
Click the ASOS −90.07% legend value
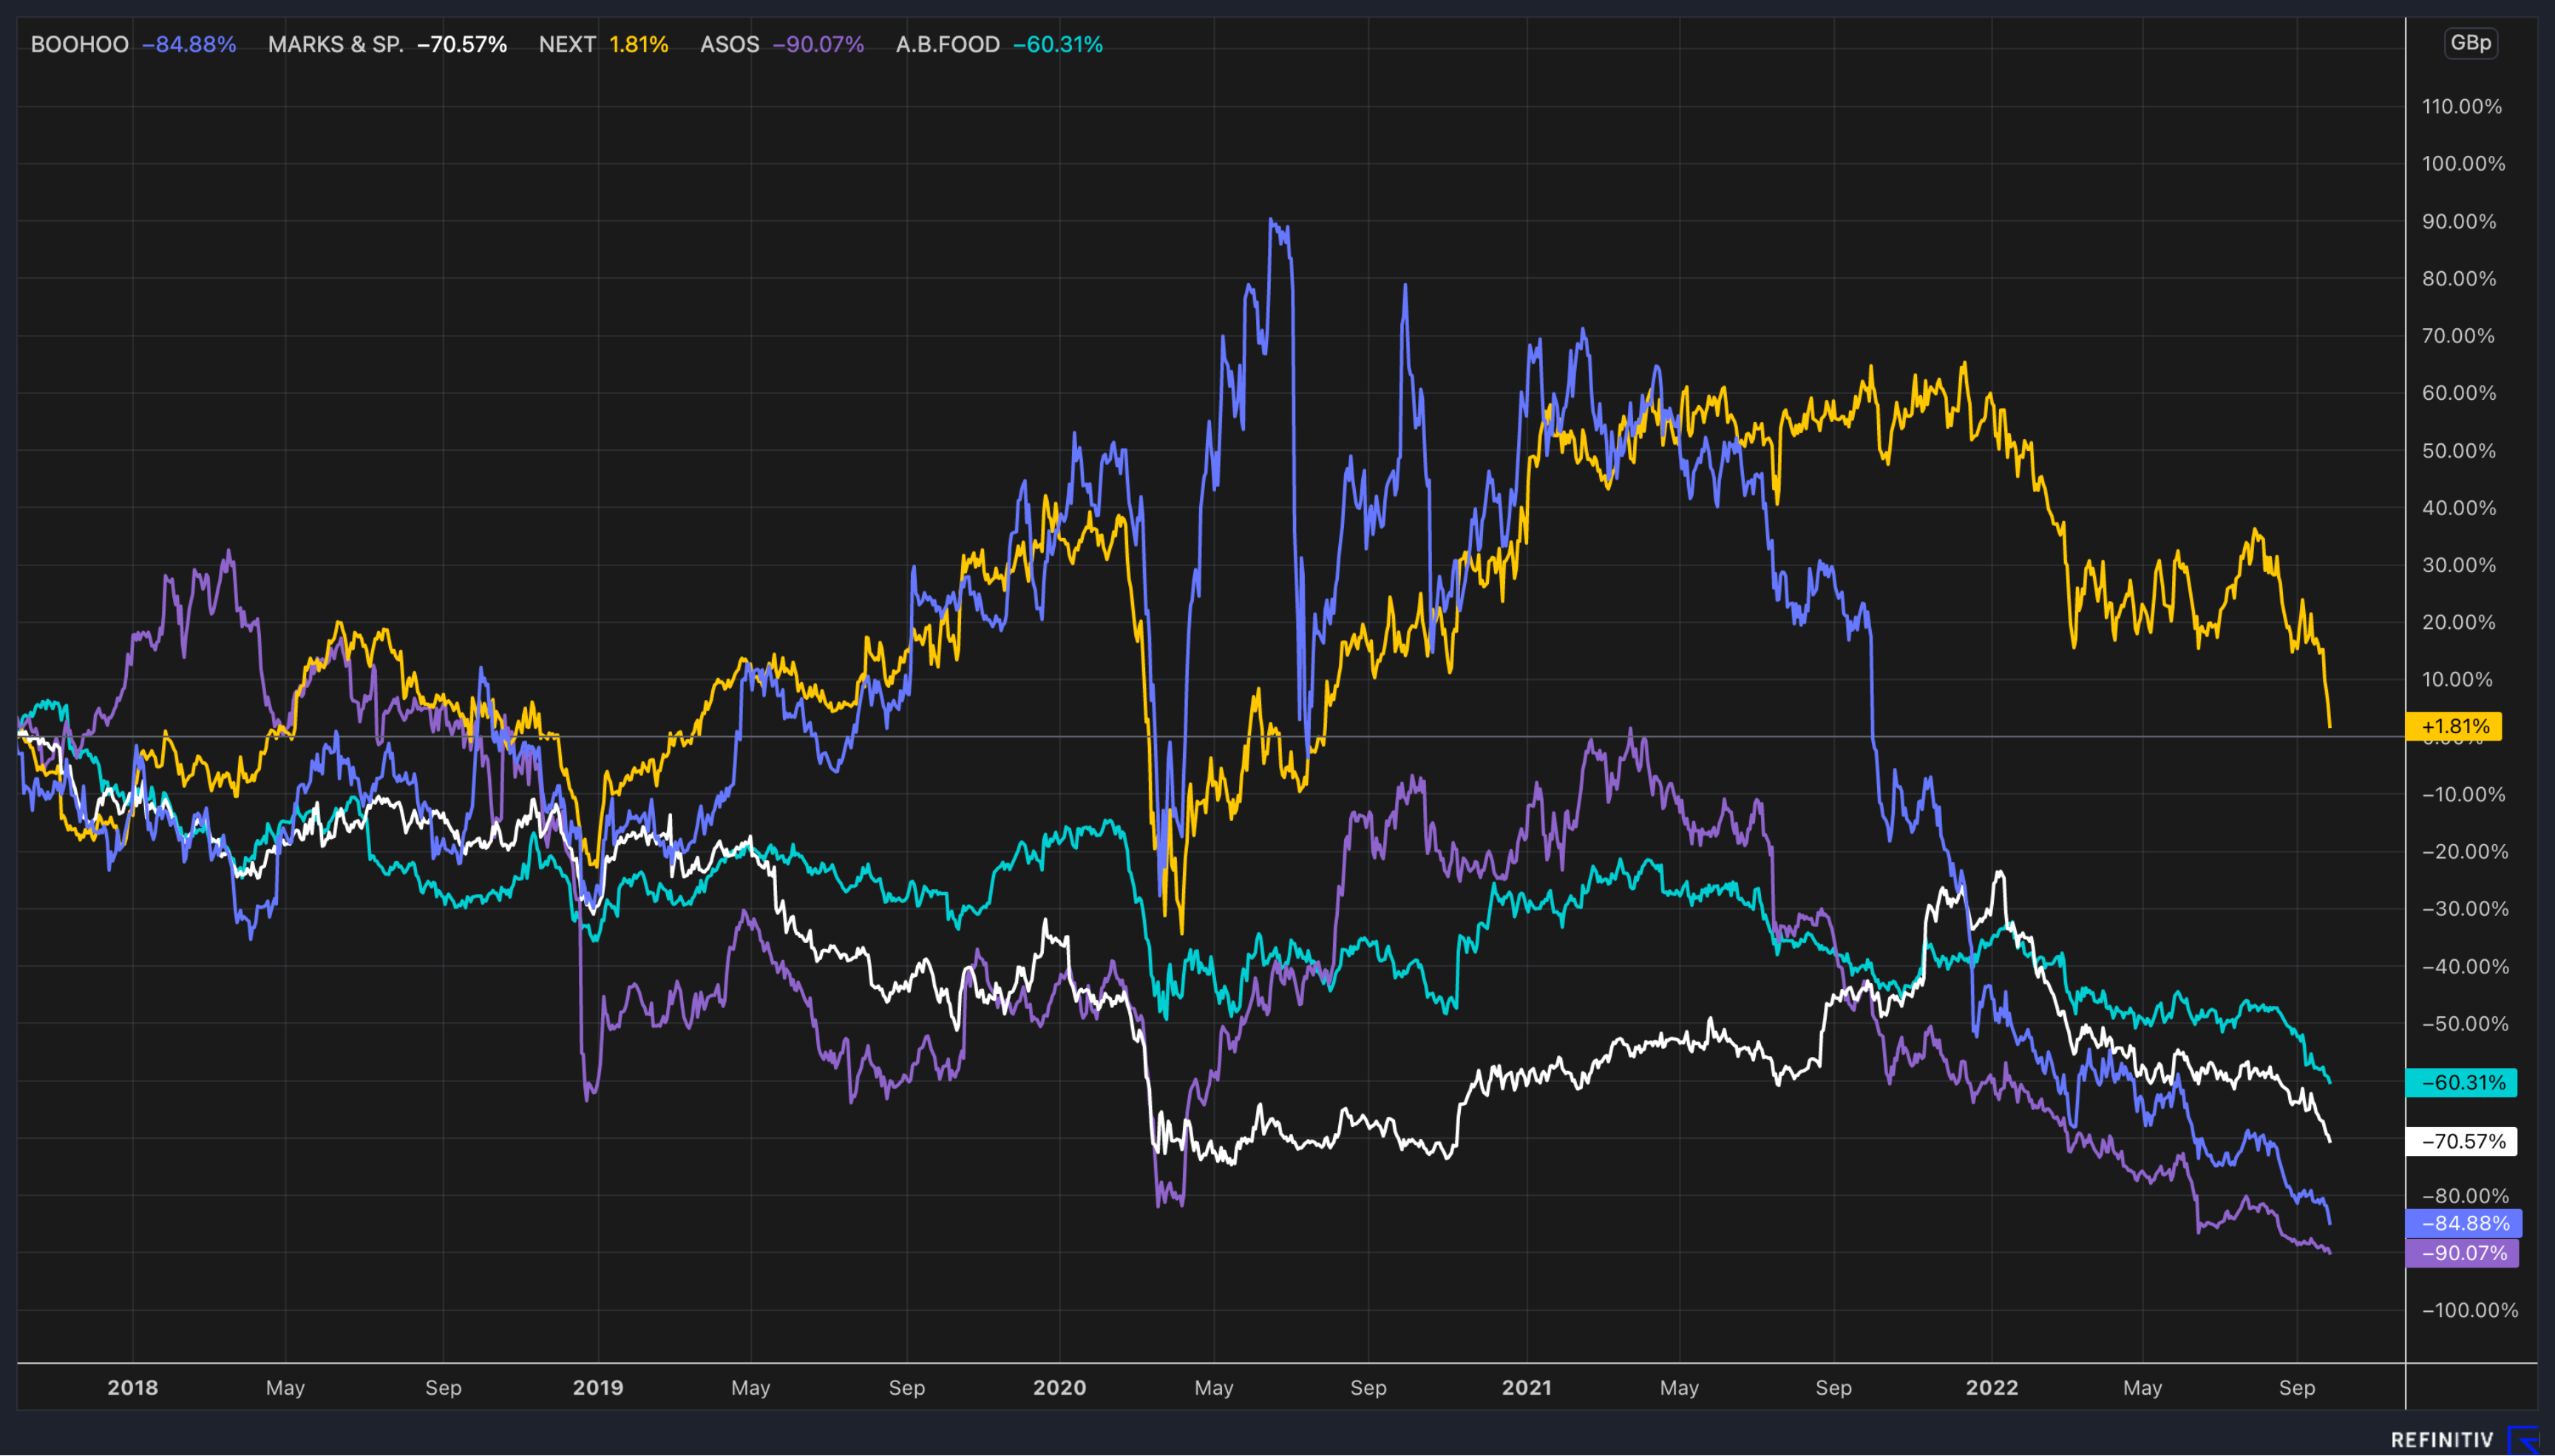818,45
